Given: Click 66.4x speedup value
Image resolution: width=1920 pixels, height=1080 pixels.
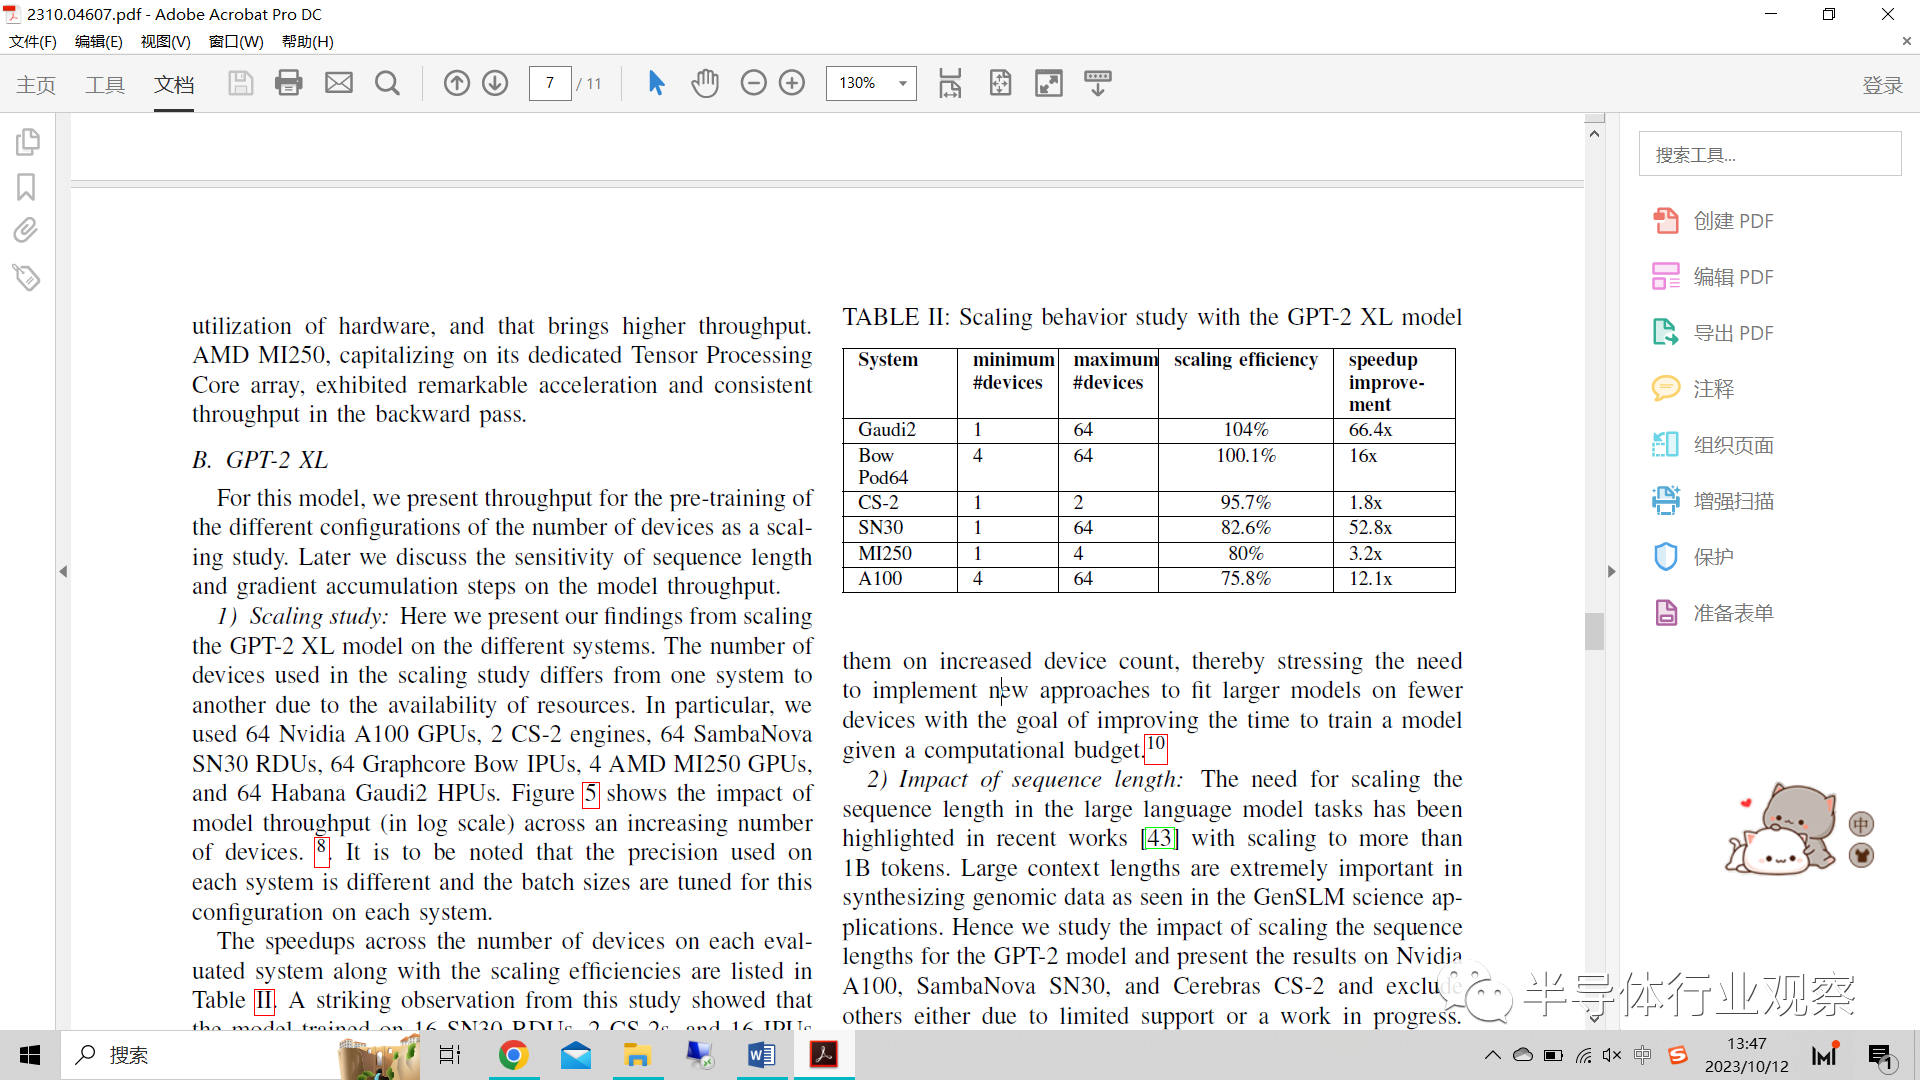Looking at the screenshot, I should click(x=1370, y=430).
